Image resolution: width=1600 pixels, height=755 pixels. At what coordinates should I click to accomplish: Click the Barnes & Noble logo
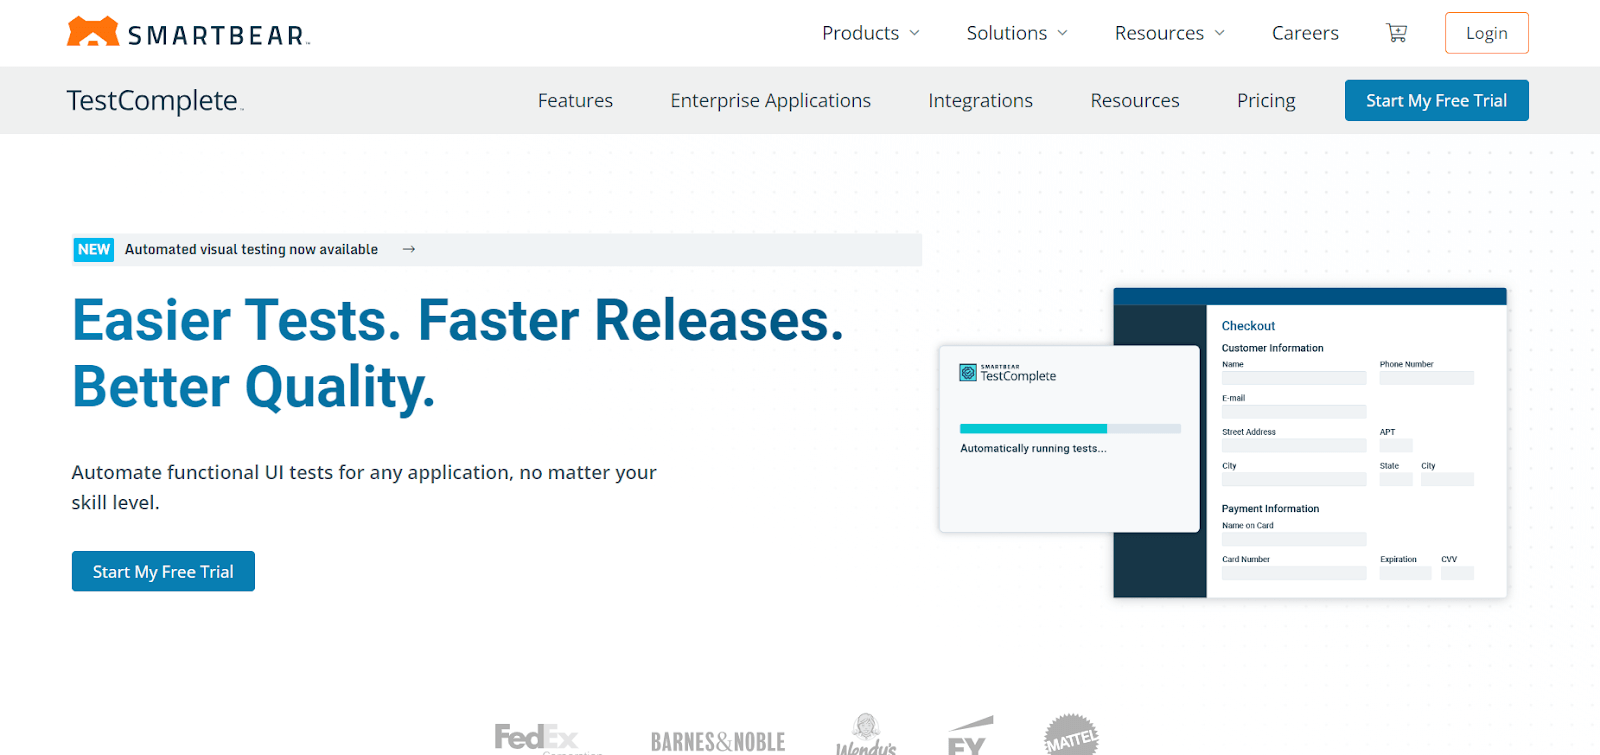coord(718,741)
